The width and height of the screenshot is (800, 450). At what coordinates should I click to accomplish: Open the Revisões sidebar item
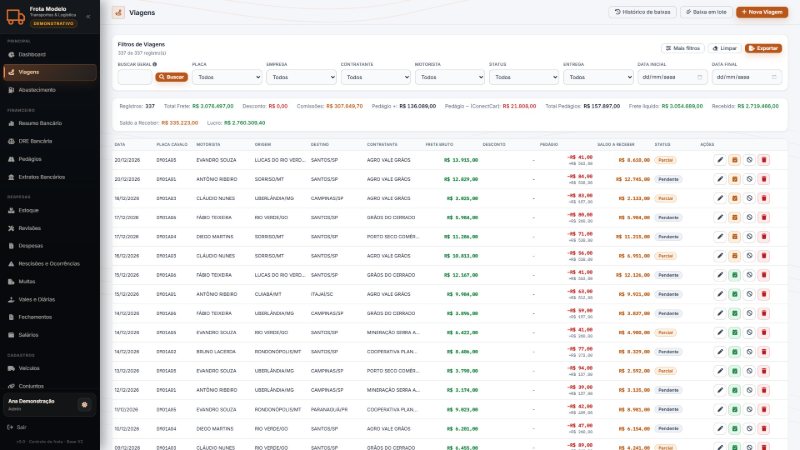point(49,228)
